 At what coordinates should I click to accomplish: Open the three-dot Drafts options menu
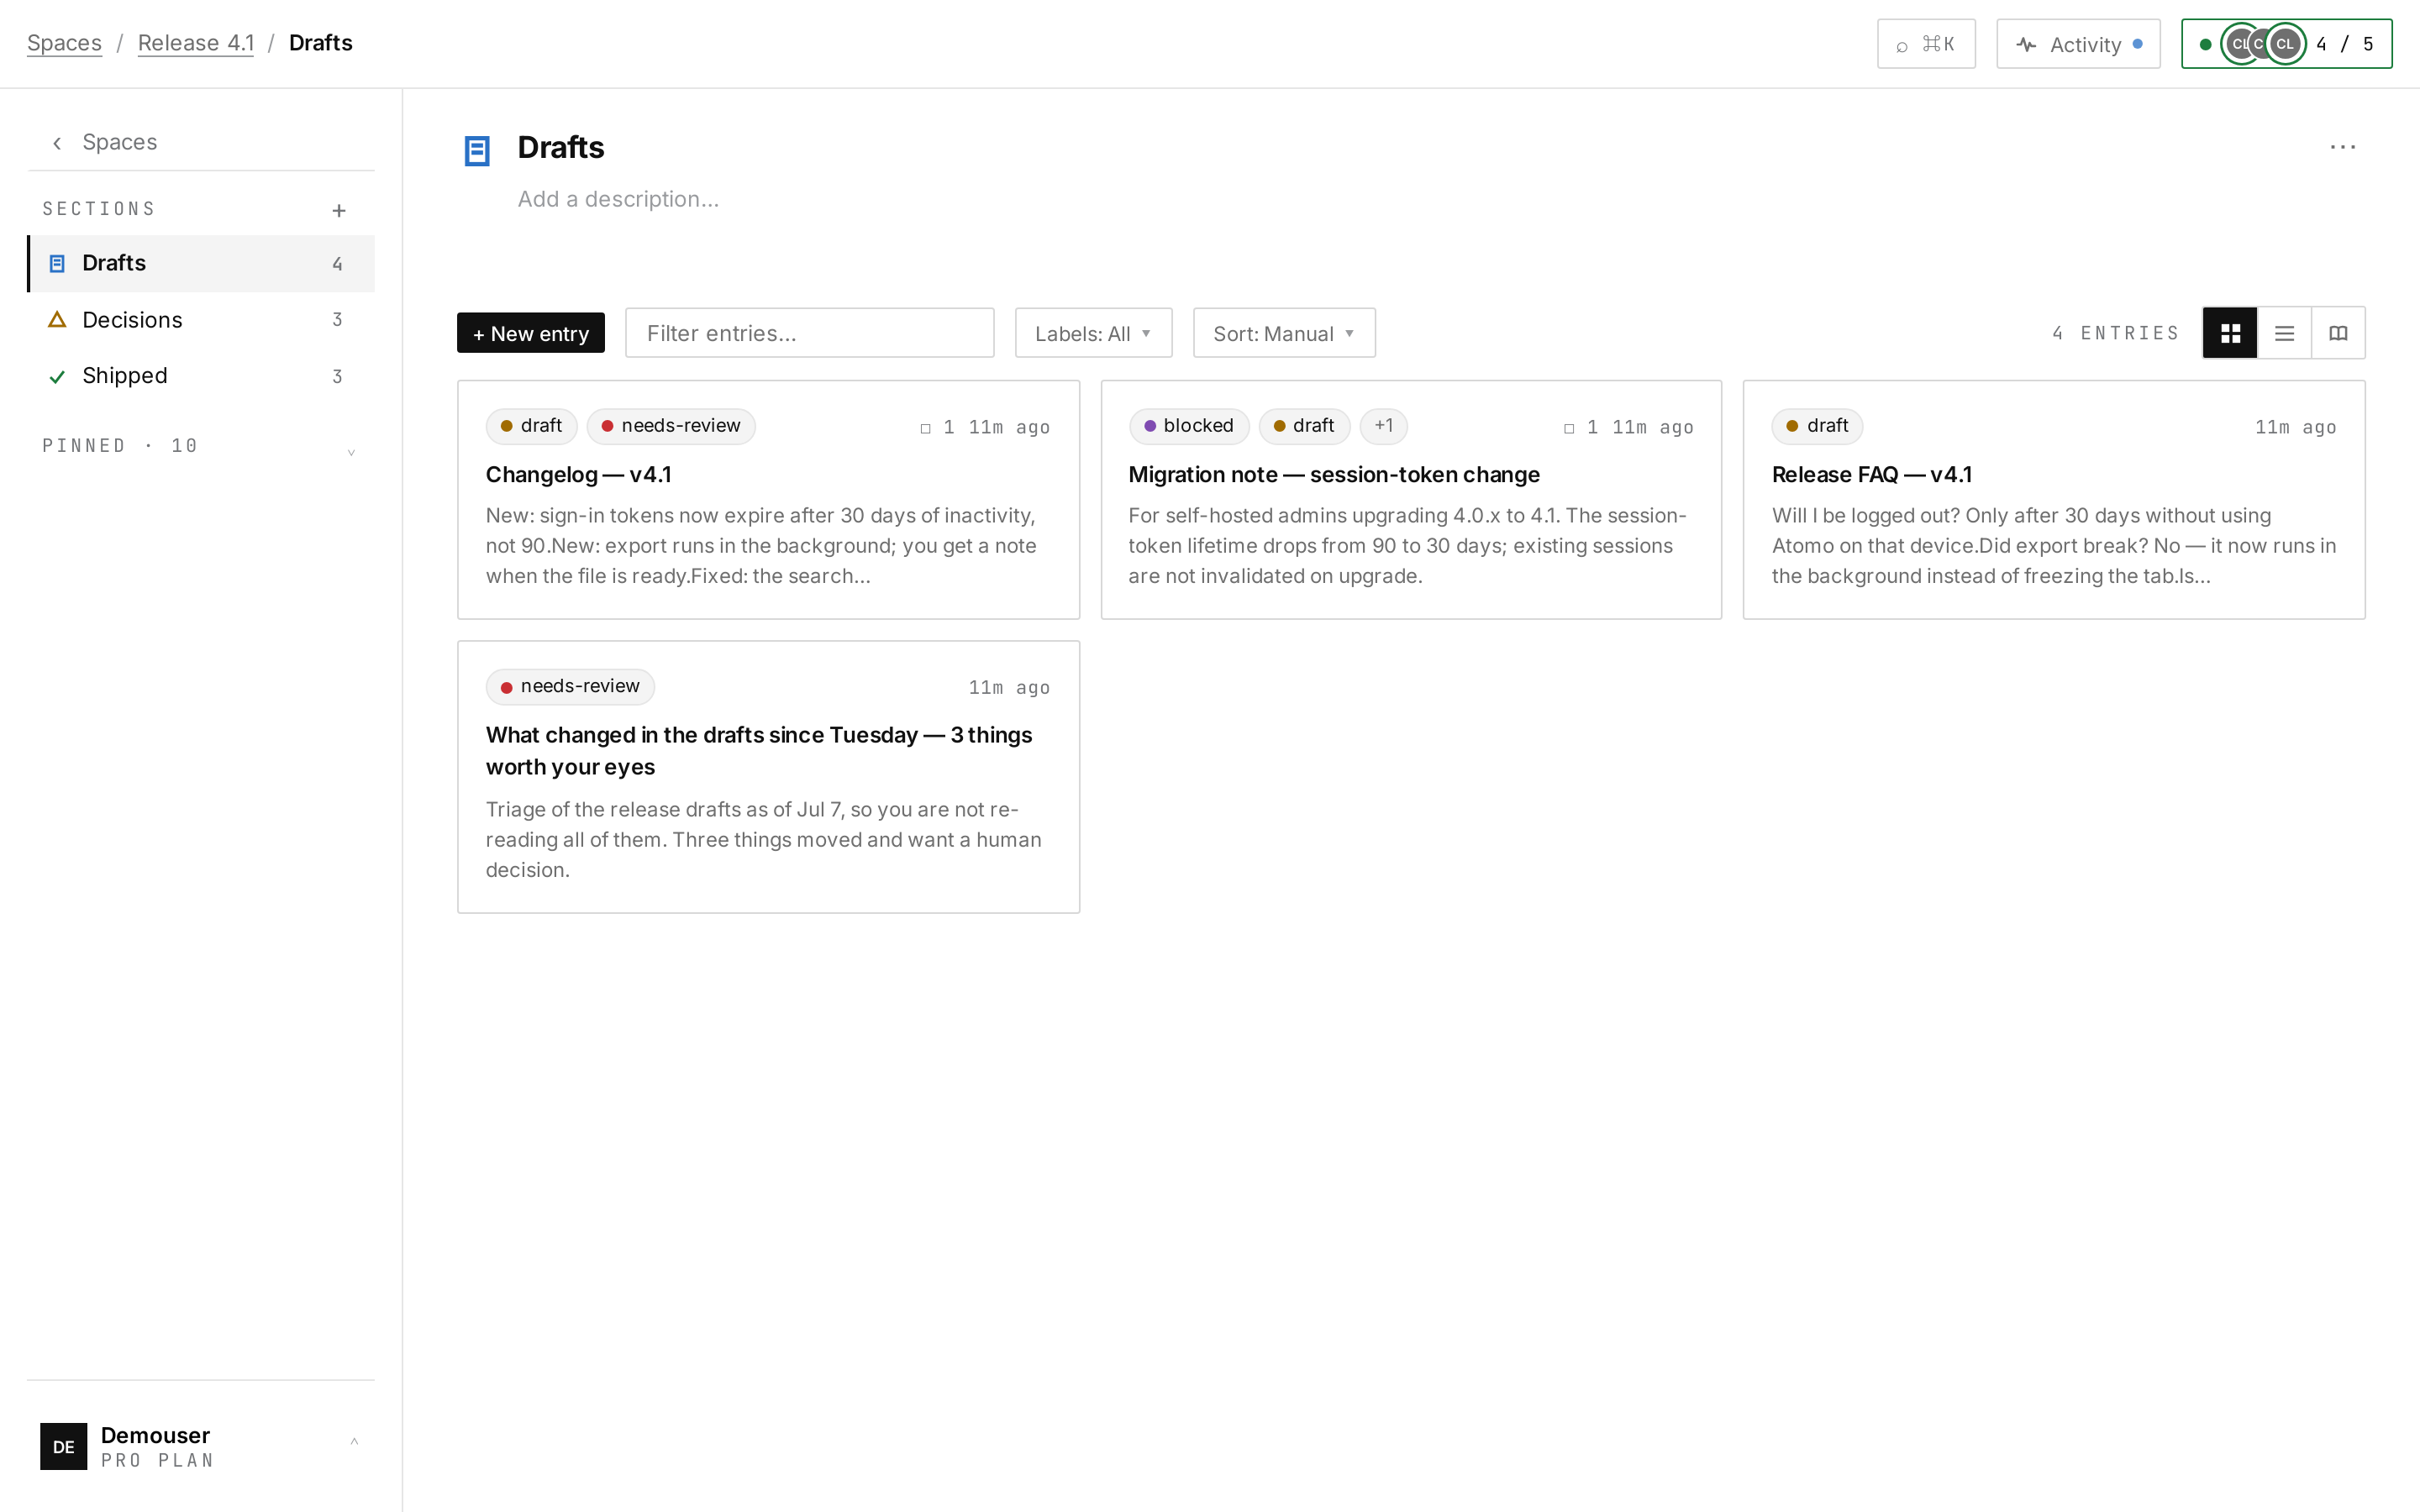tap(2342, 147)
